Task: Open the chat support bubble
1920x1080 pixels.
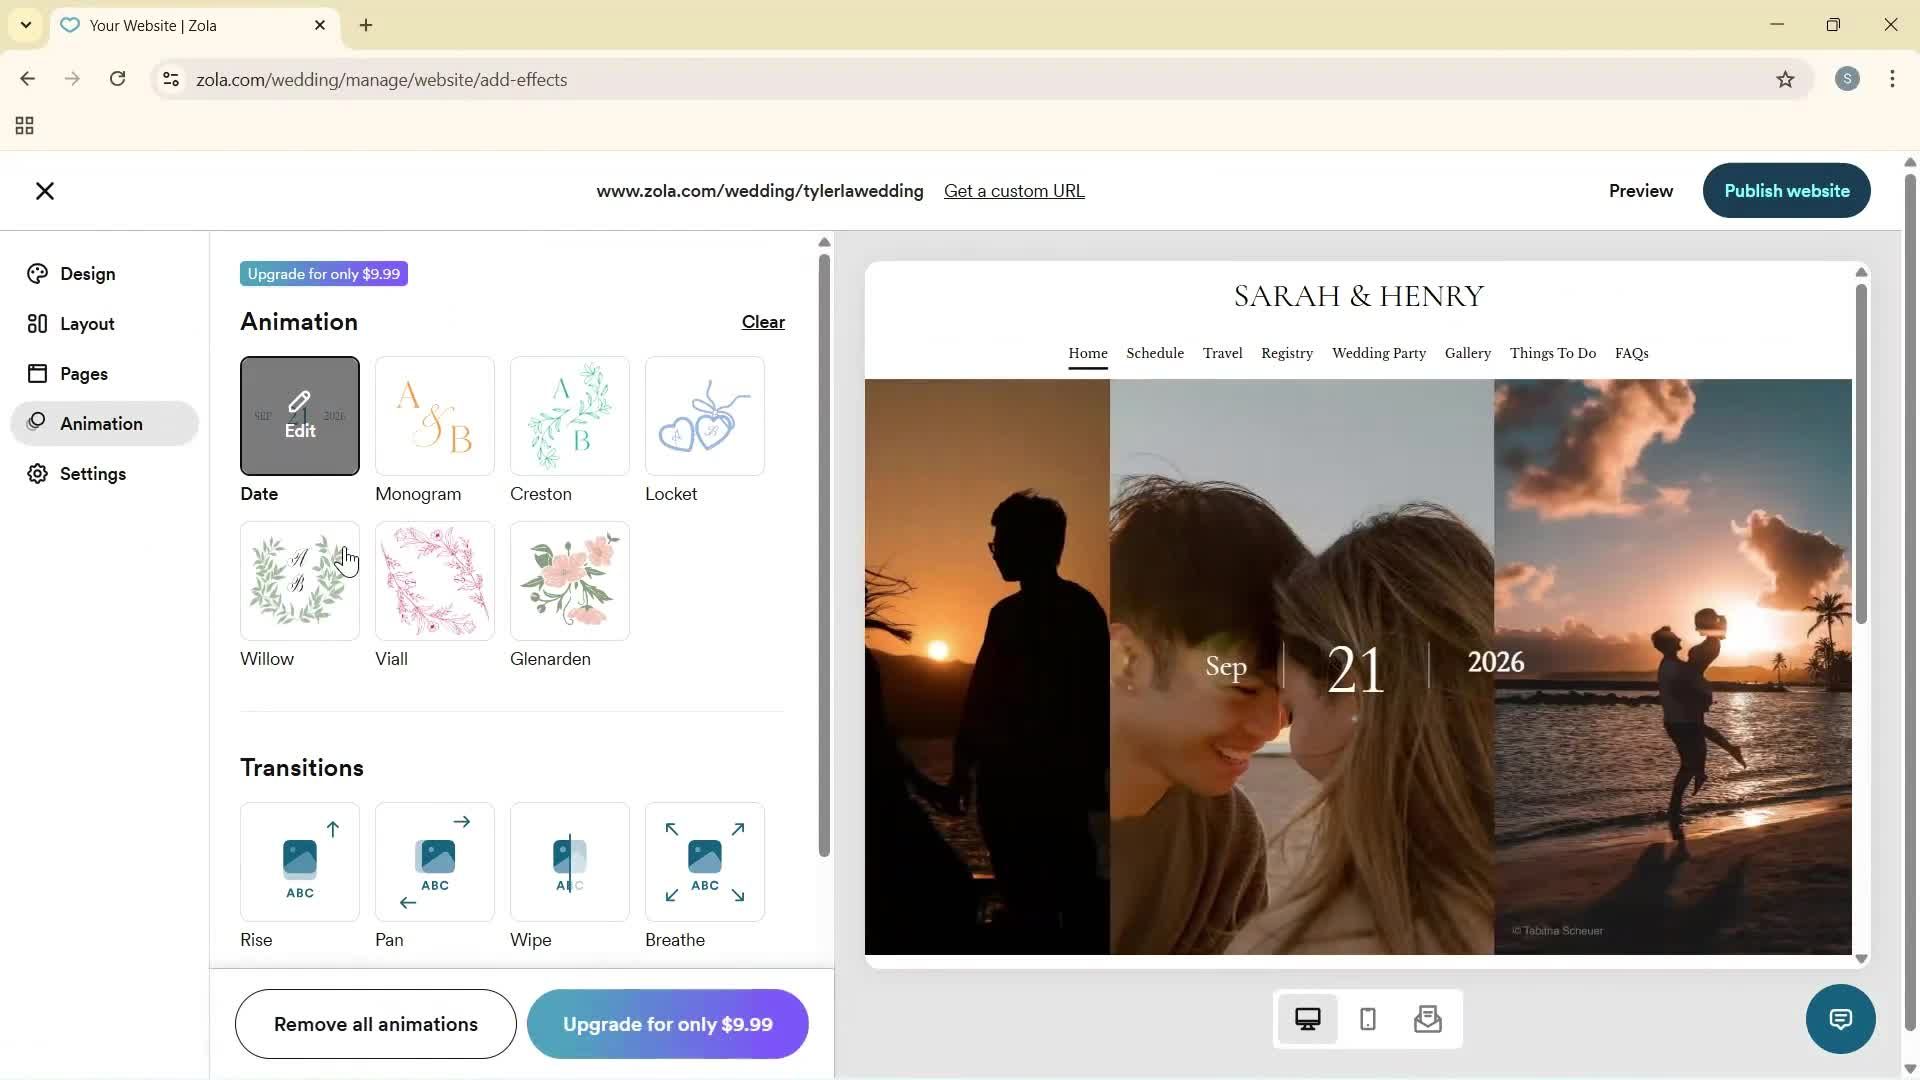Action: (1840, 1018)
